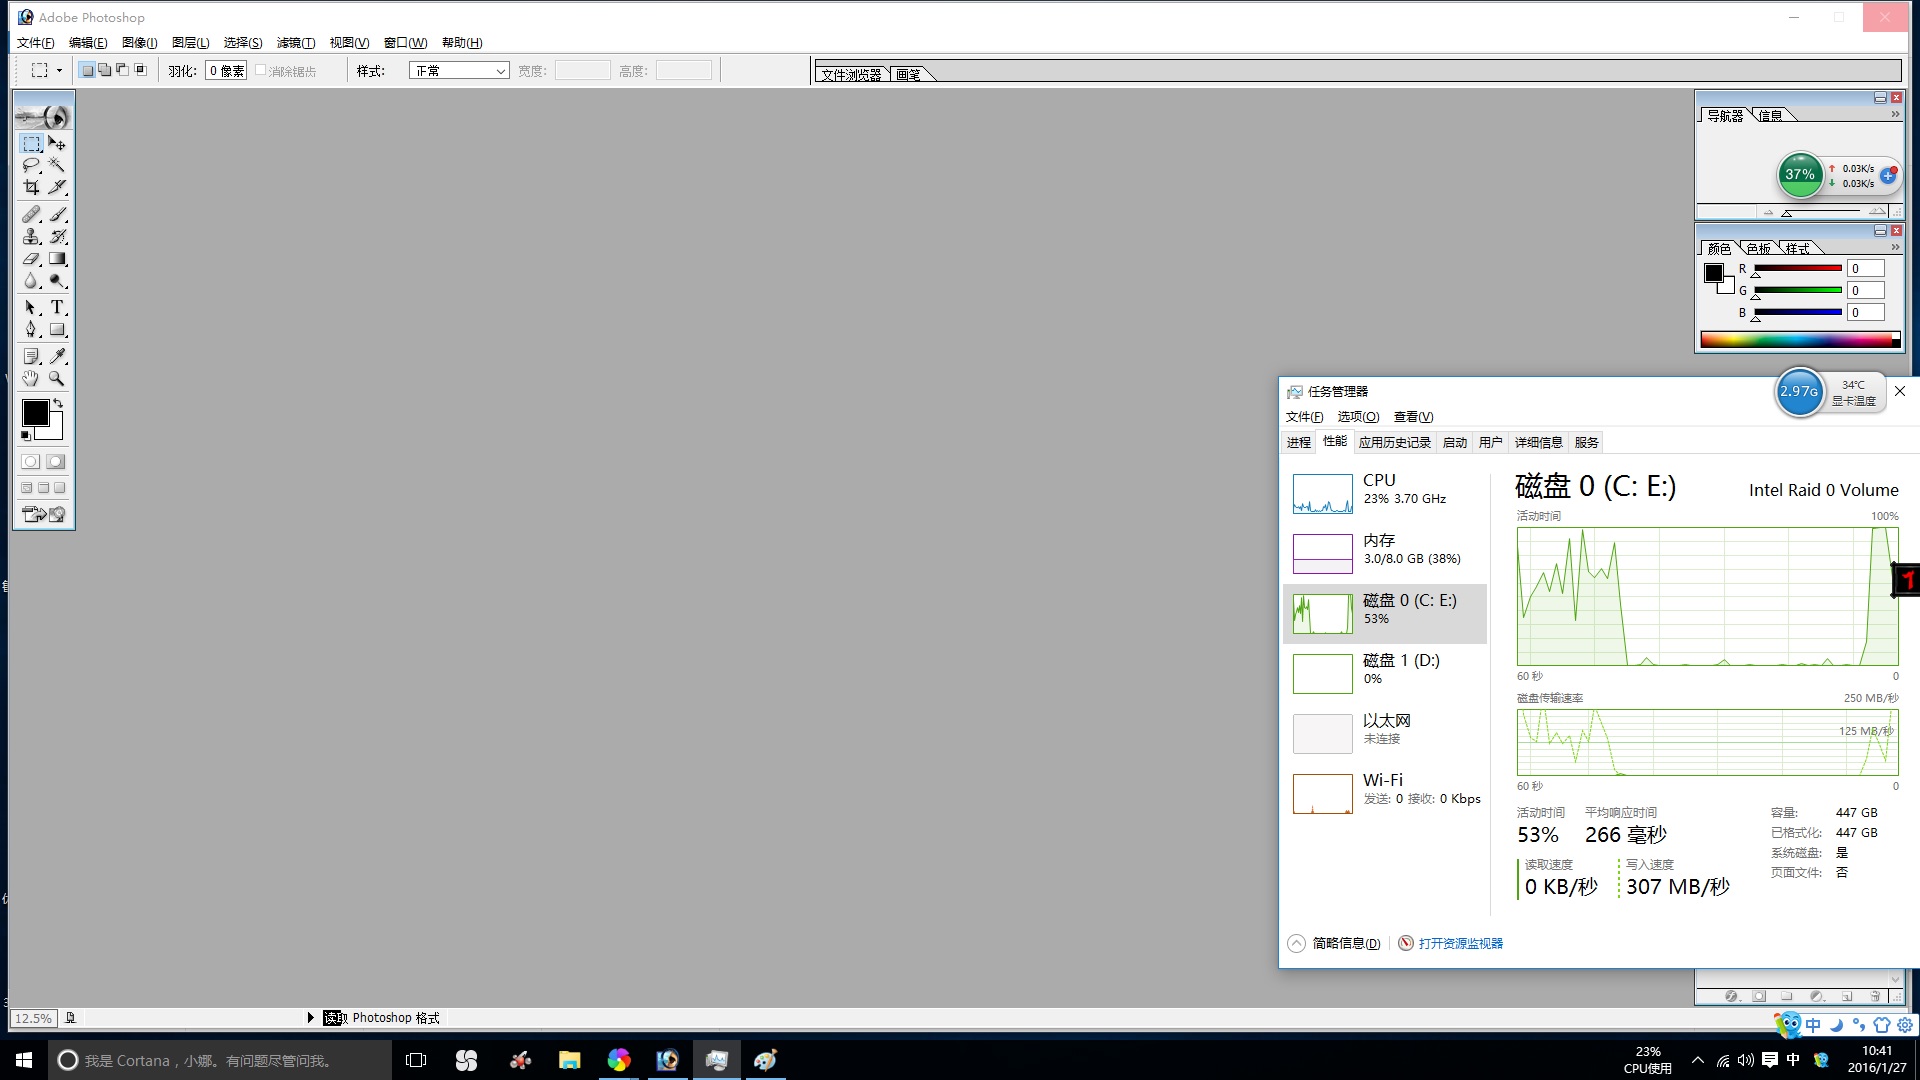
Task: Select 内存 in performance list
Action: 1385,553
